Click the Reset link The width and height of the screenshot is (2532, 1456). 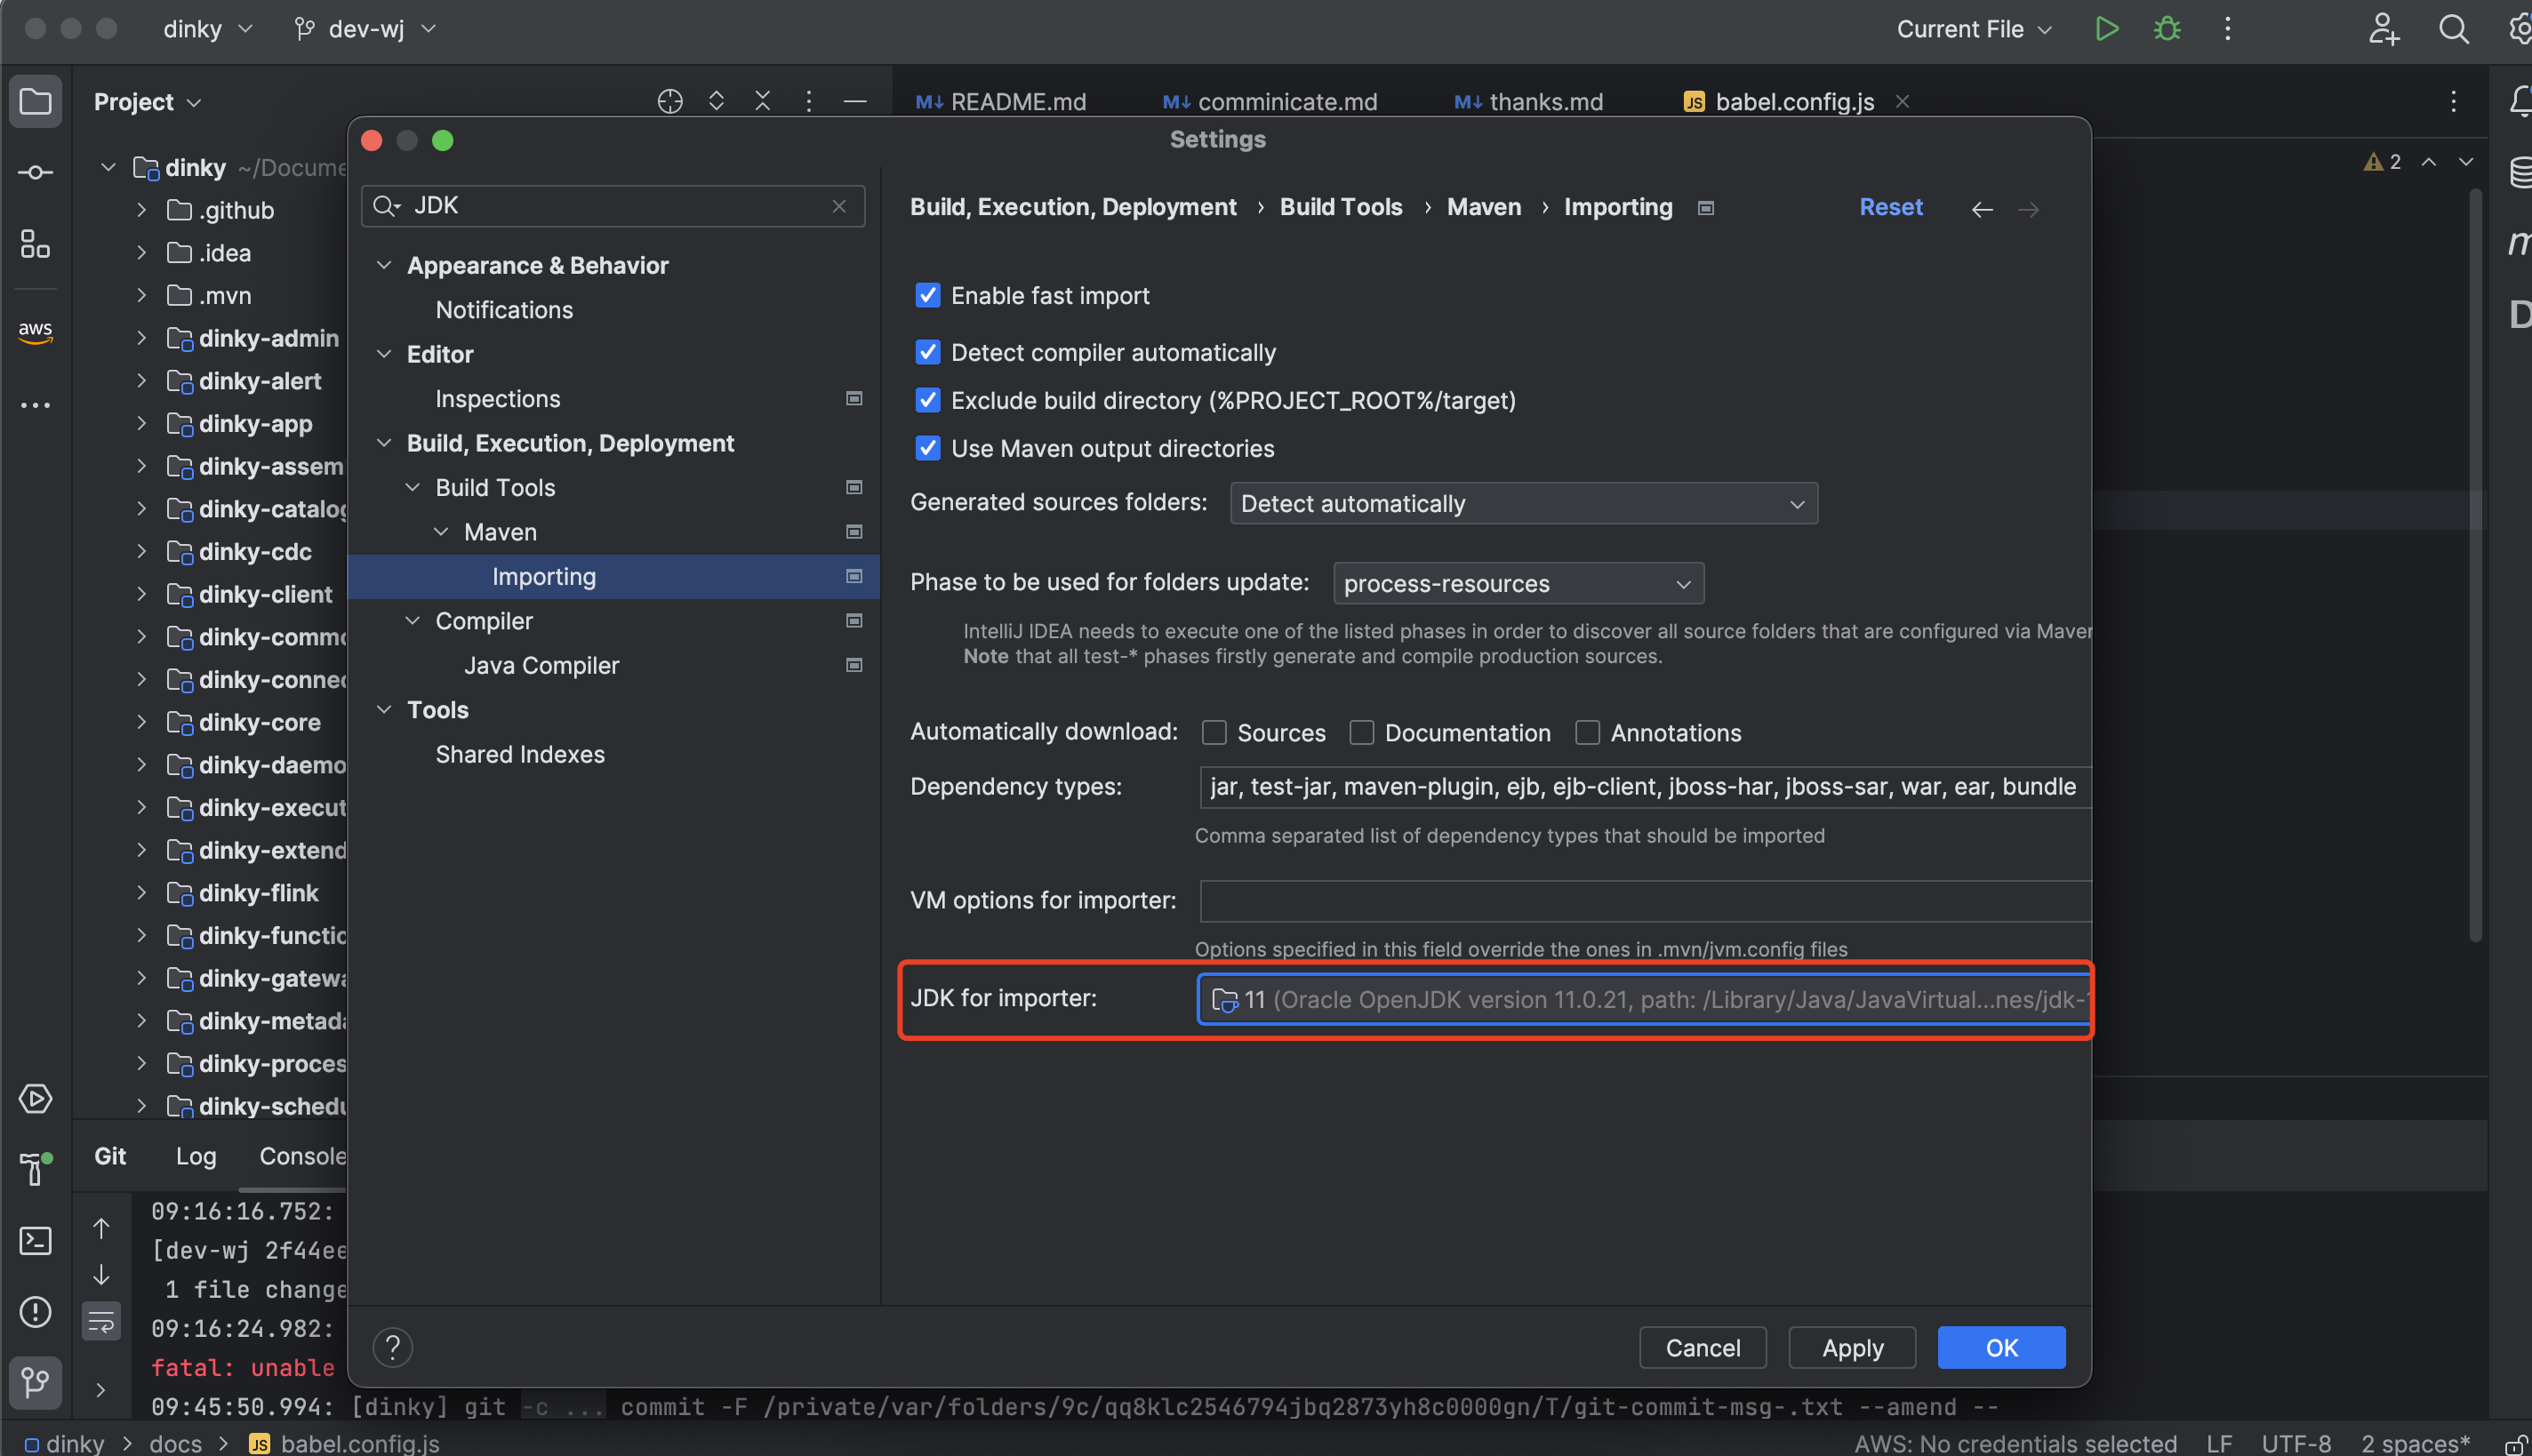pos(1890,207)
